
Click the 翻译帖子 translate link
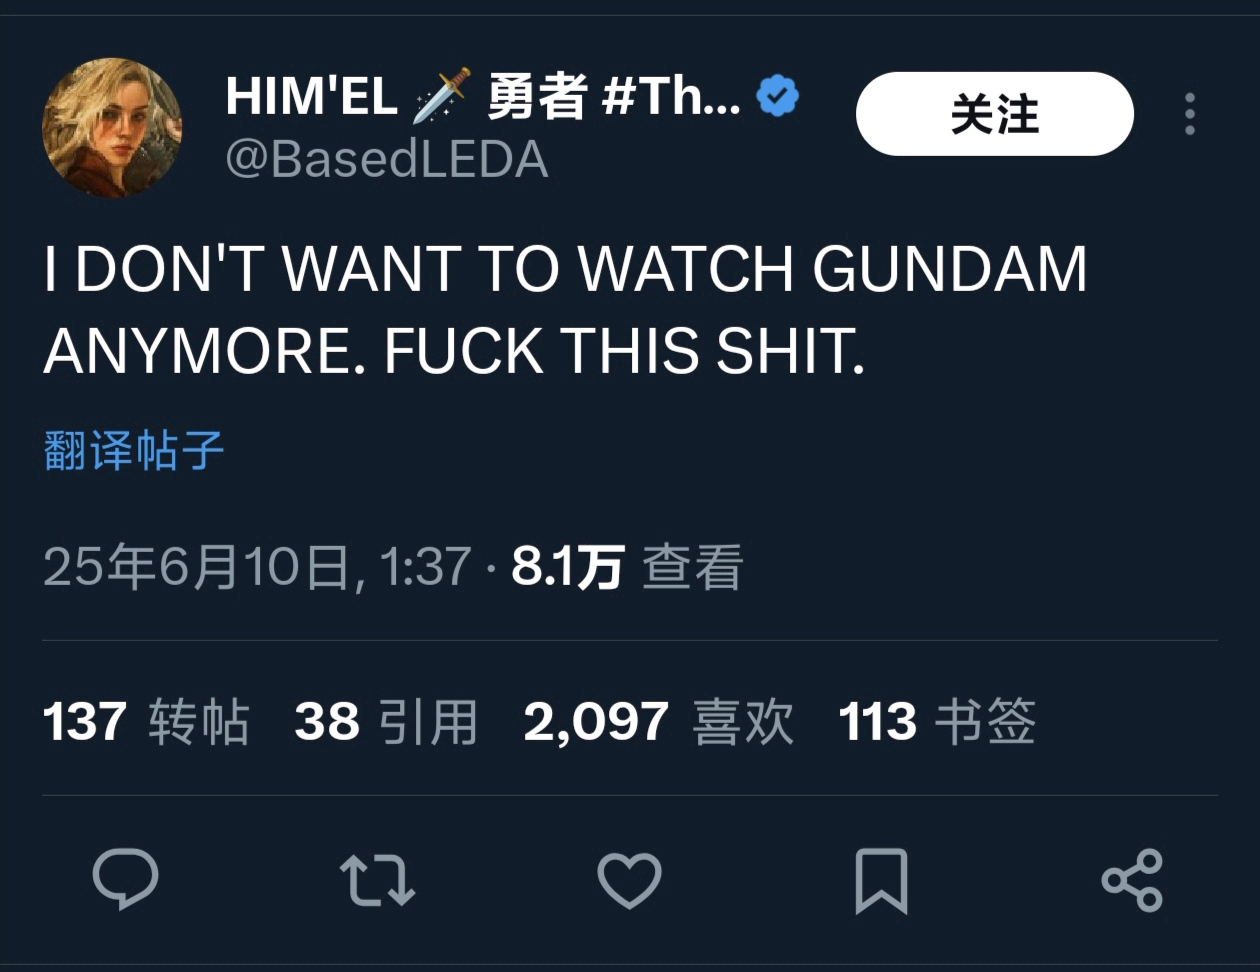tap(134, 450)
